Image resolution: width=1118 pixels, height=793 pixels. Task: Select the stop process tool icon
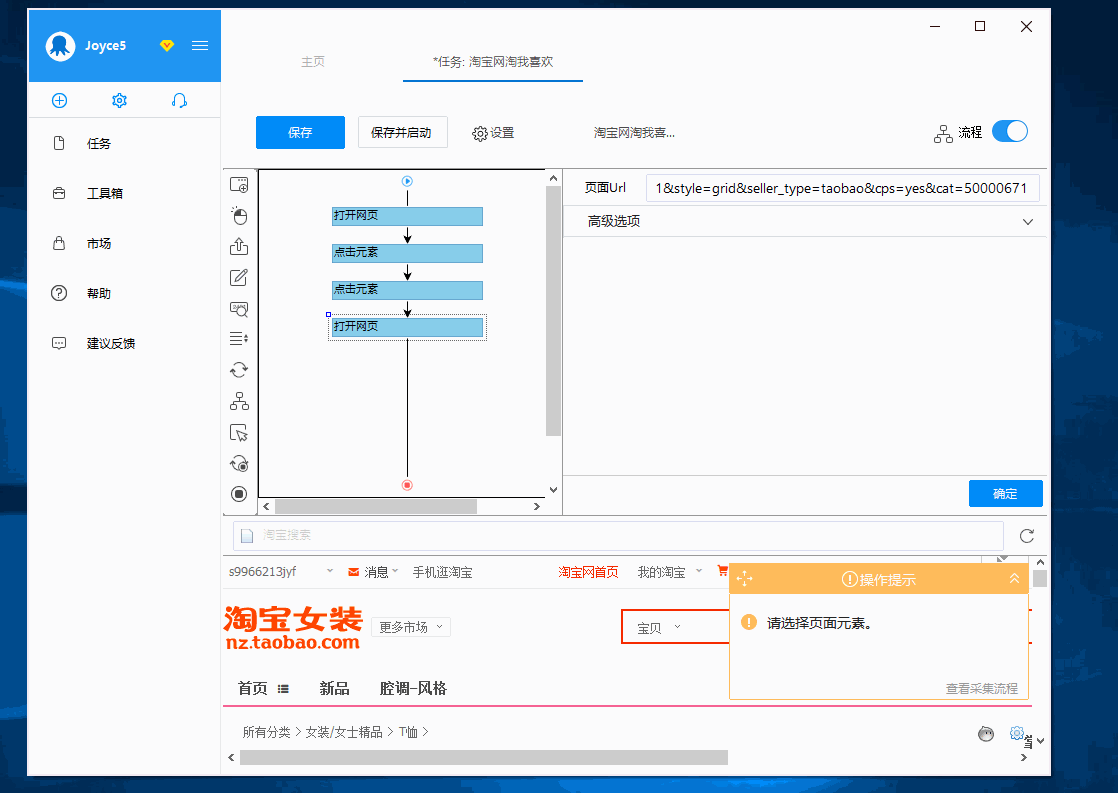click(x=239, y=493)
